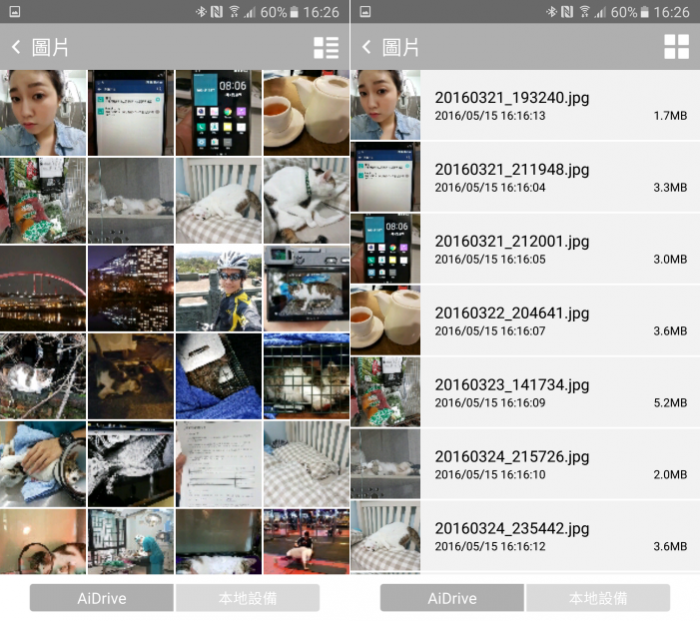Tap thumbnail next to 20160323_141734.jpg
700x621 pixels.
(x=385, y=392)
